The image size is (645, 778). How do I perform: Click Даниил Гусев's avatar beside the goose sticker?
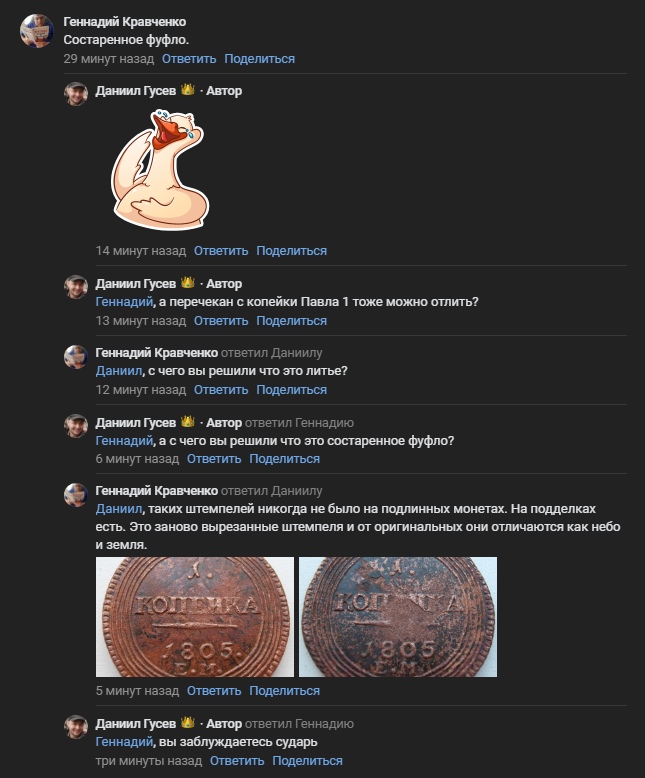[76, 94]
